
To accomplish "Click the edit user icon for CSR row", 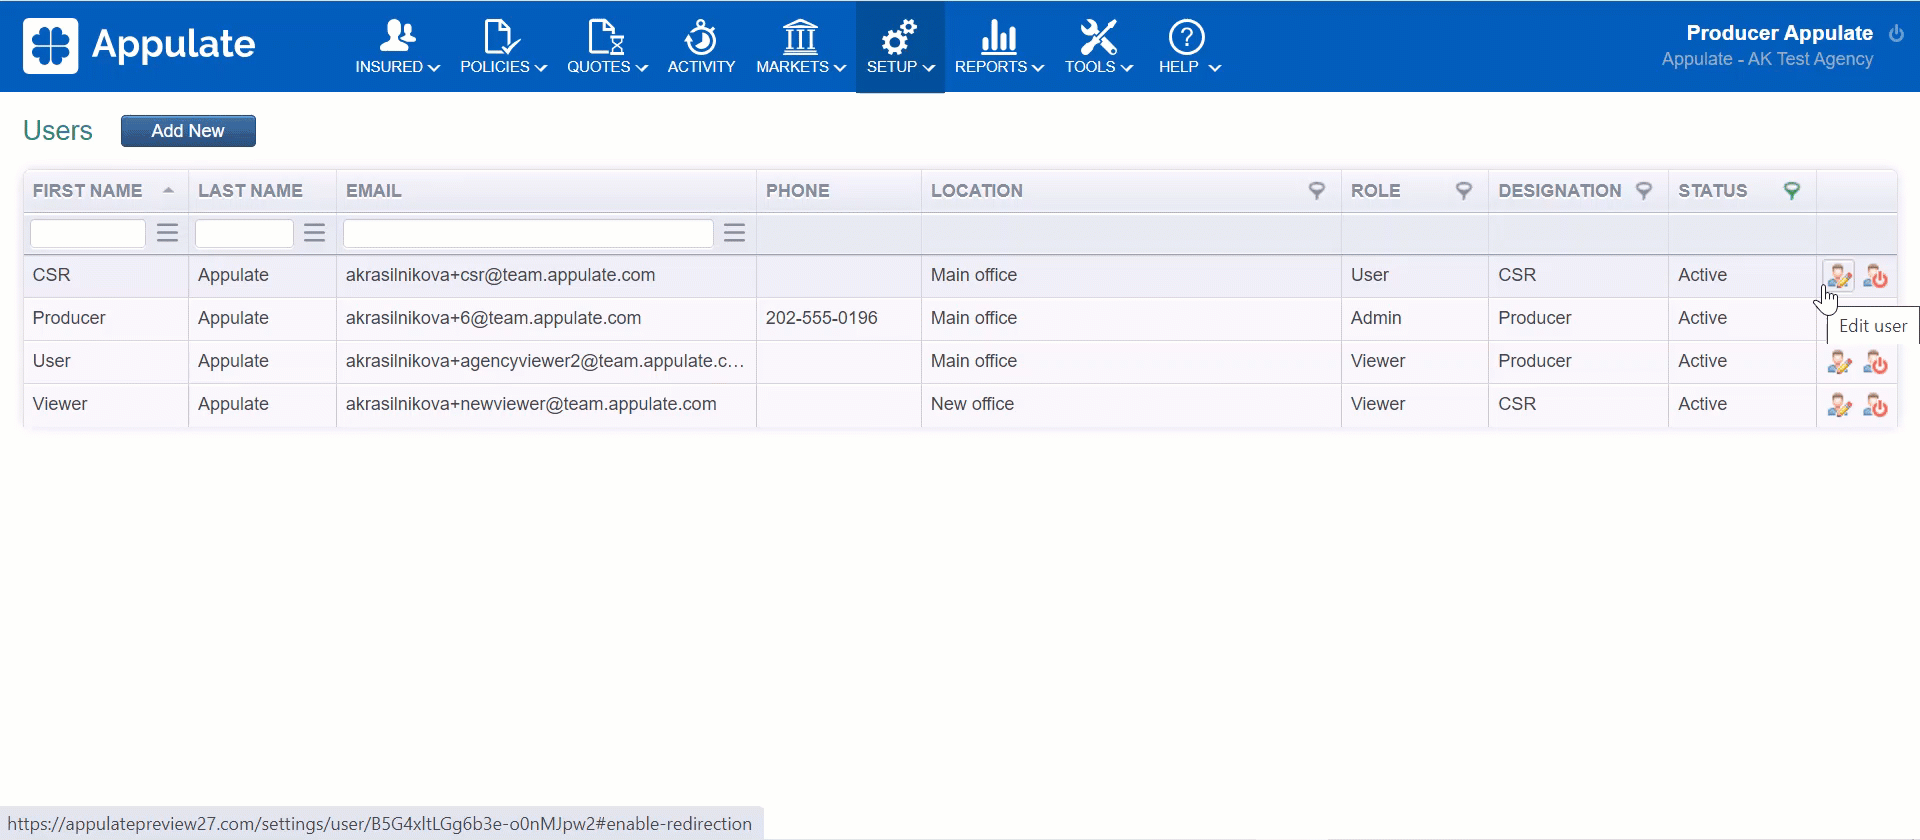I will click(x=1838, y=276).
